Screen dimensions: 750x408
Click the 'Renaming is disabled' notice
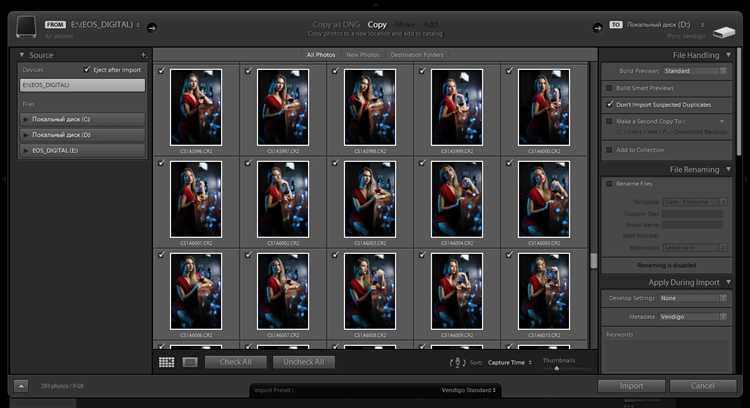coord(666,265)
